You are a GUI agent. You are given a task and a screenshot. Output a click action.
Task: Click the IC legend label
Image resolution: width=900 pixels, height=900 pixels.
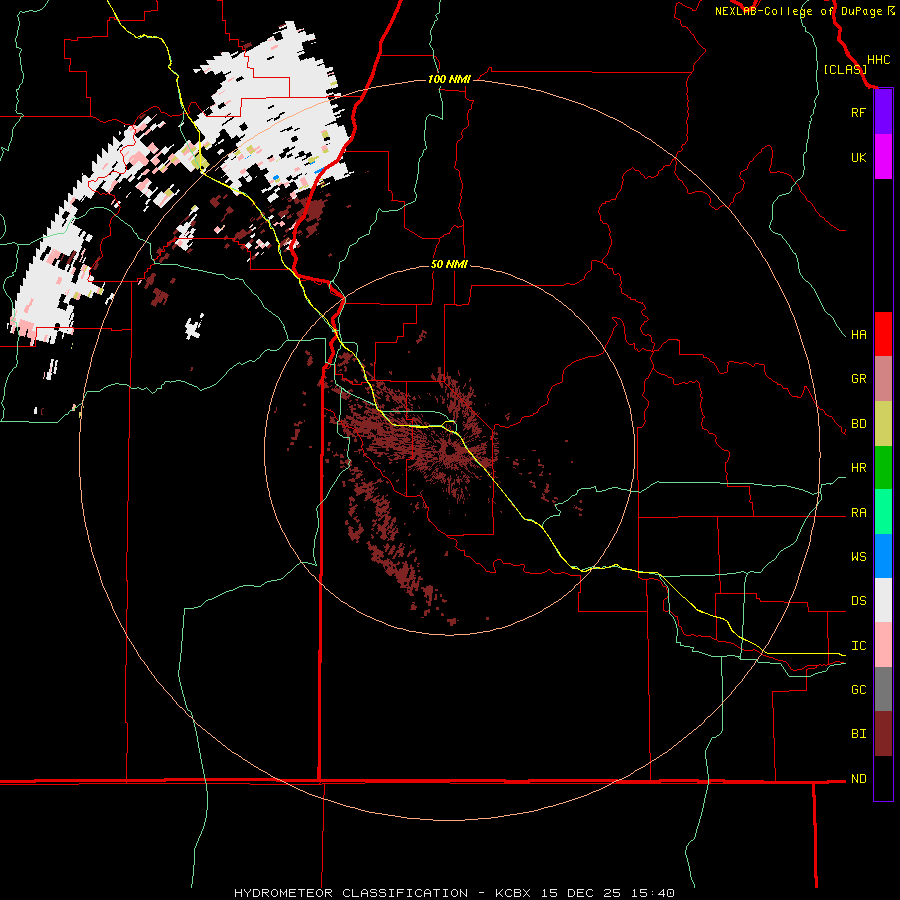(x=858, y=646)
